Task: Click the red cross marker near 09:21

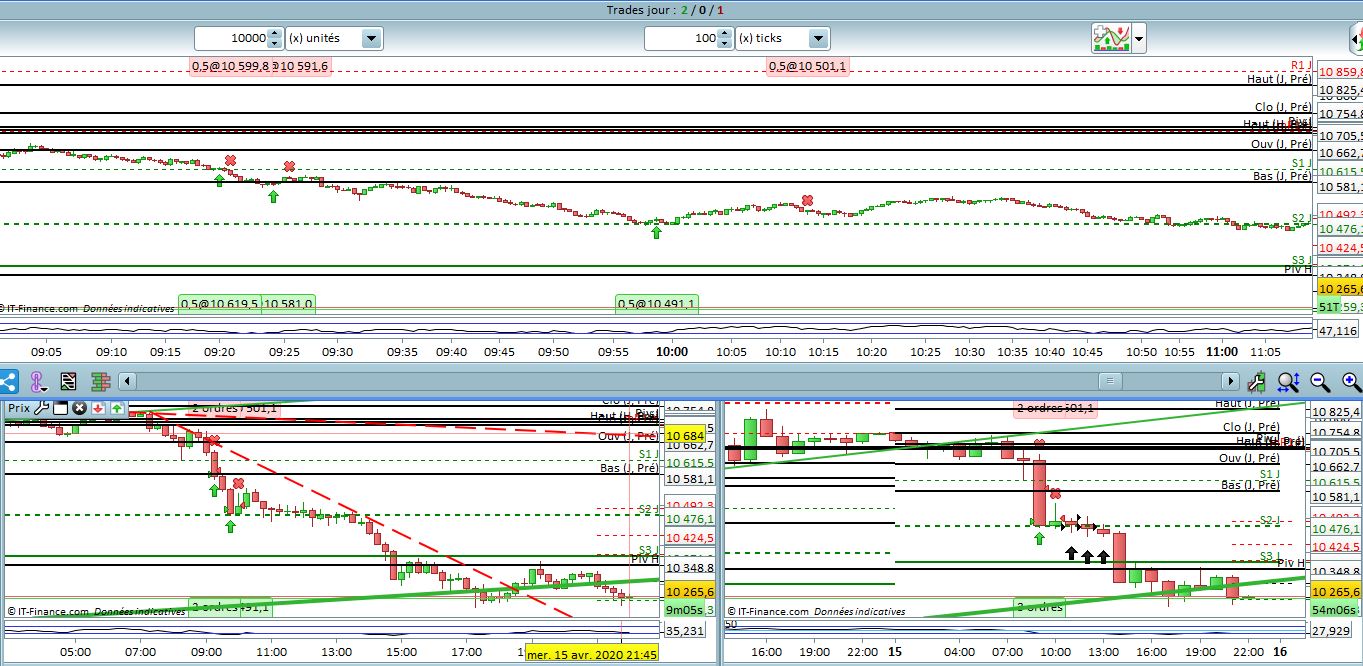Action: pos(231,160)
